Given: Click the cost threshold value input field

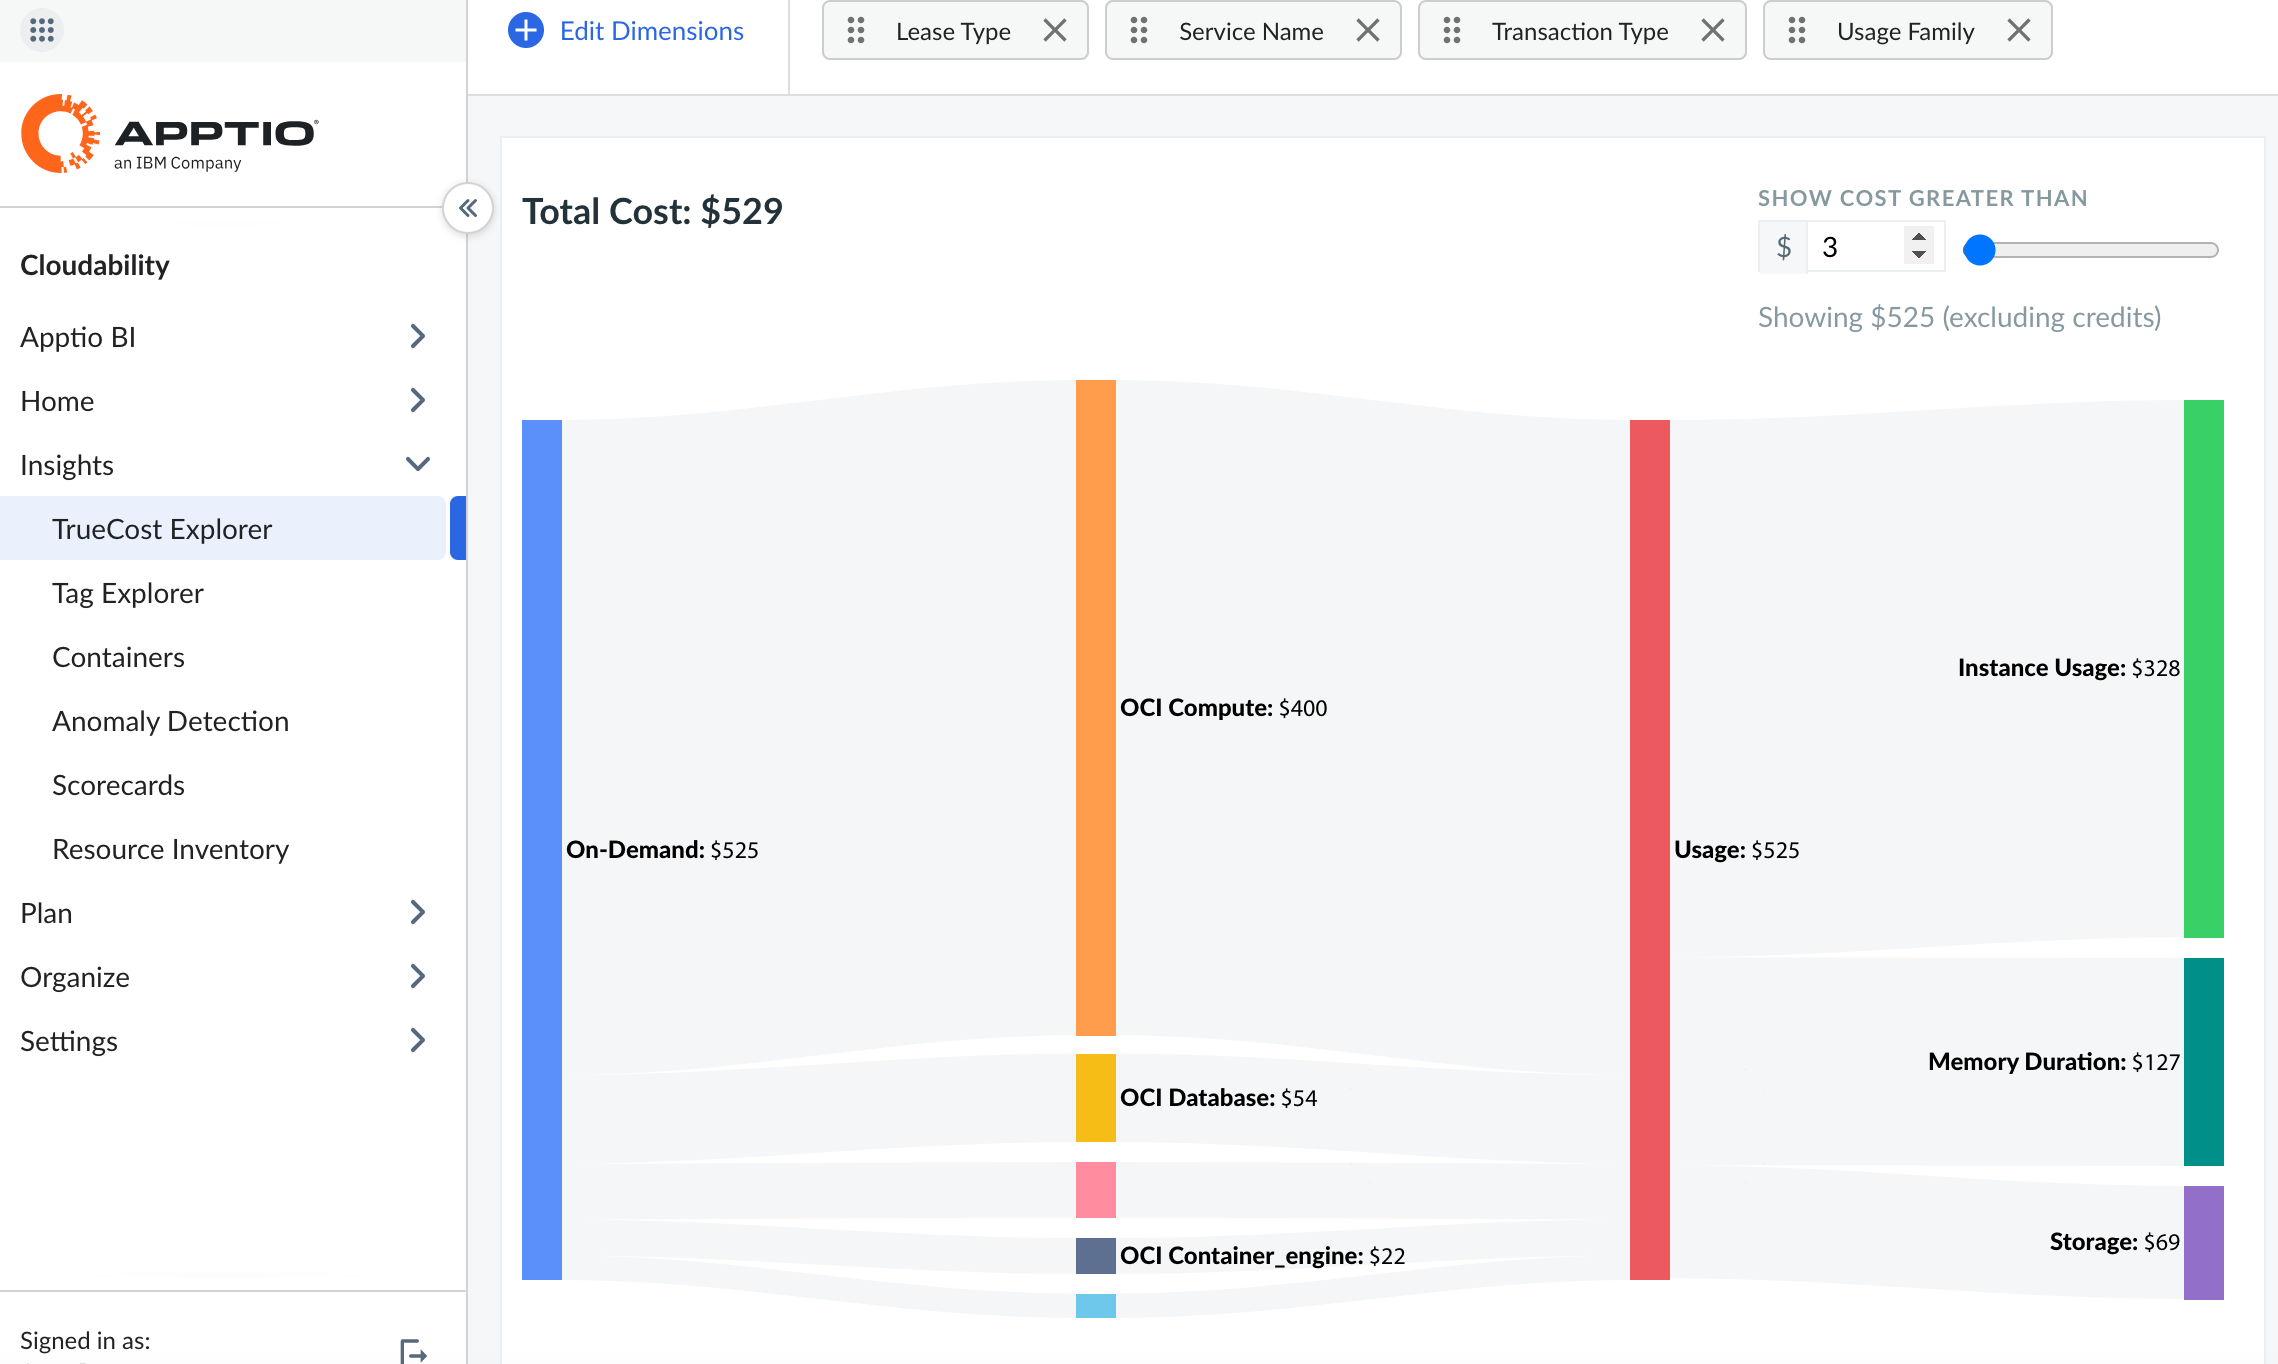Looking at the screenshot, I should pyautogui.click(x=1856, y=246).
